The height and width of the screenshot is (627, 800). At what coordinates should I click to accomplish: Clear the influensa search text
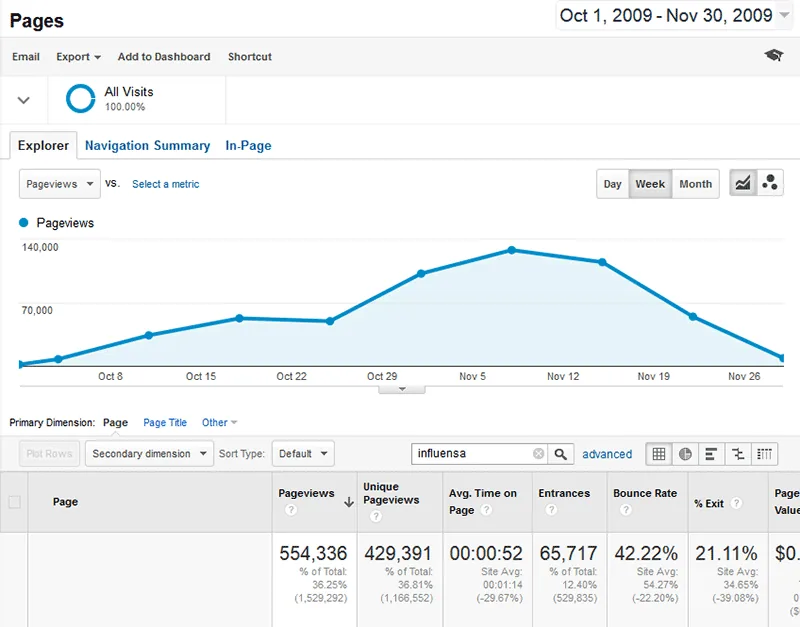538,454
